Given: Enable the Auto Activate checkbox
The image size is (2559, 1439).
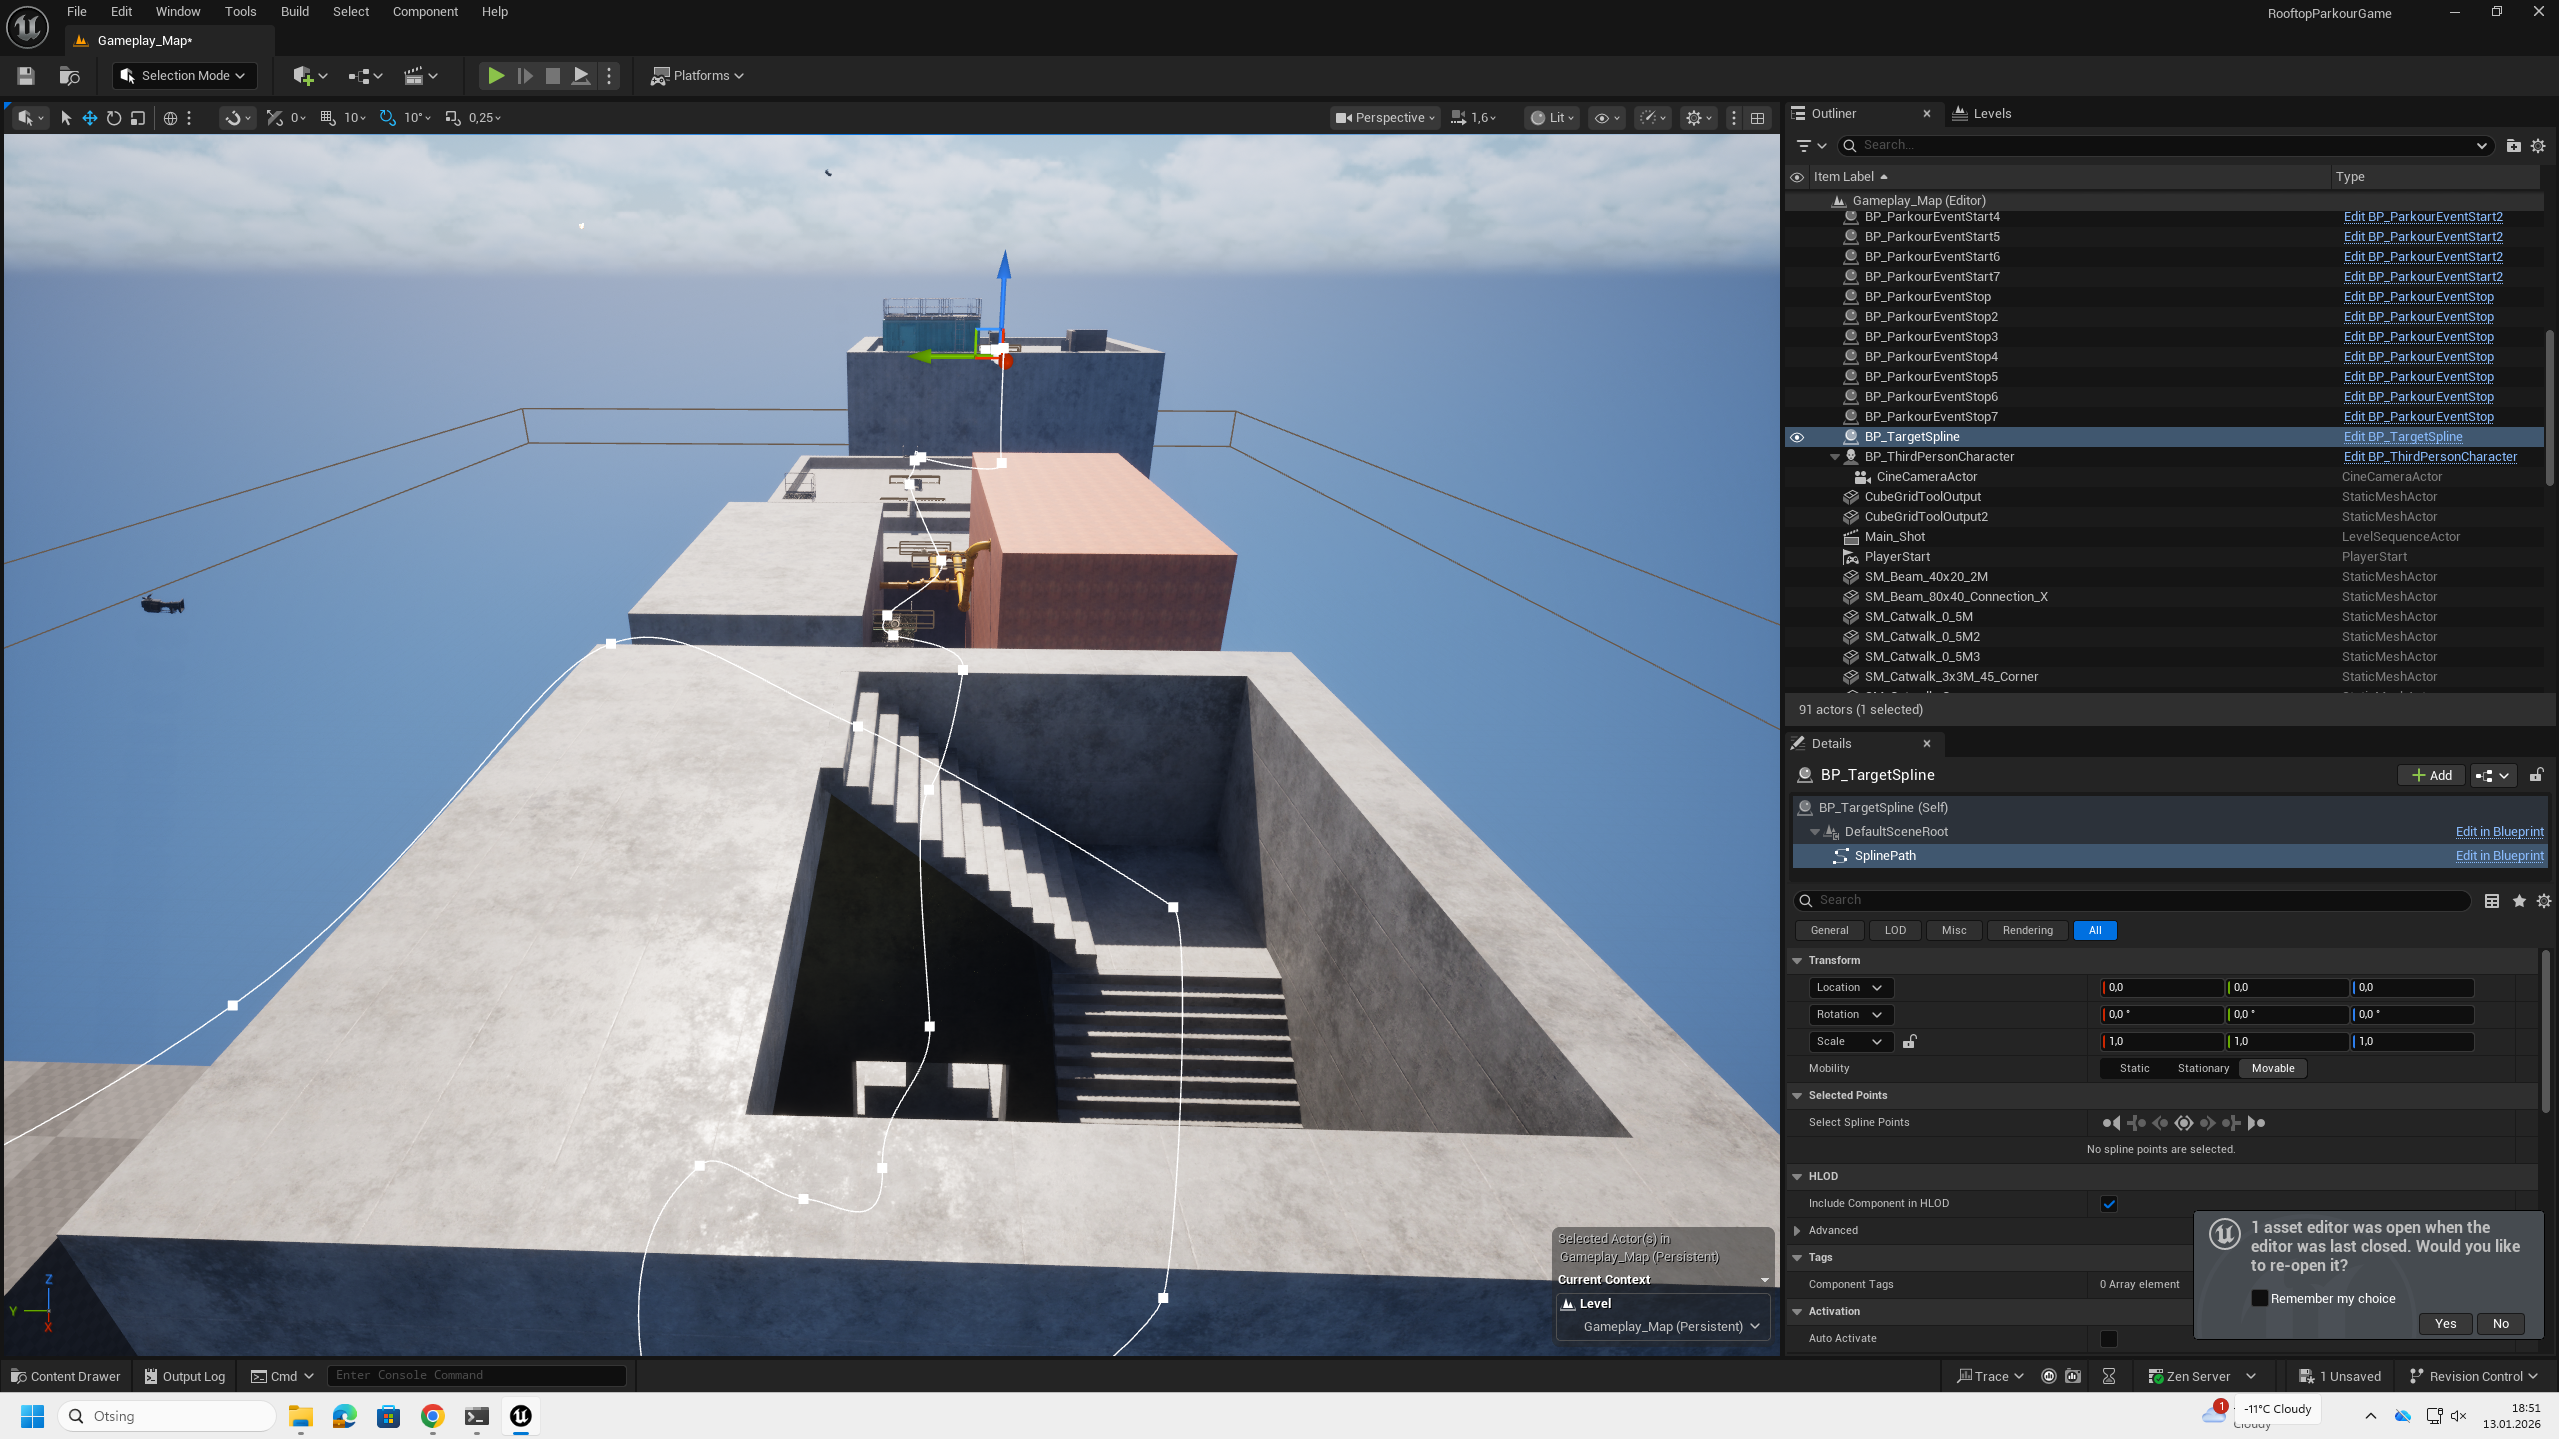Looking at the screenshot, I should [x=2108, y=1339].
